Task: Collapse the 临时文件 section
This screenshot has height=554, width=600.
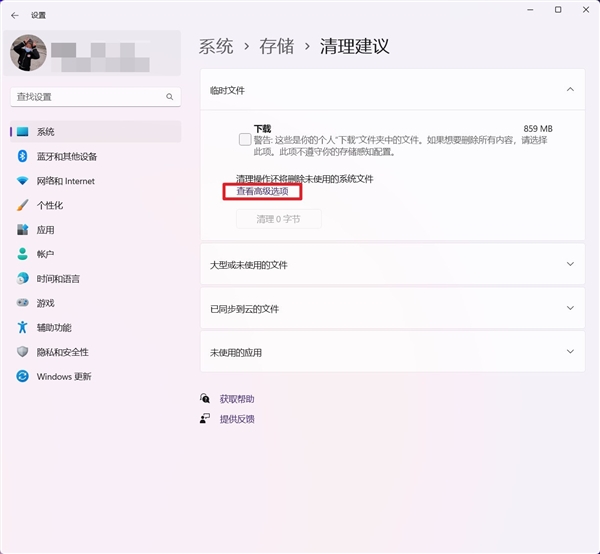Action: tap(570, 90)
